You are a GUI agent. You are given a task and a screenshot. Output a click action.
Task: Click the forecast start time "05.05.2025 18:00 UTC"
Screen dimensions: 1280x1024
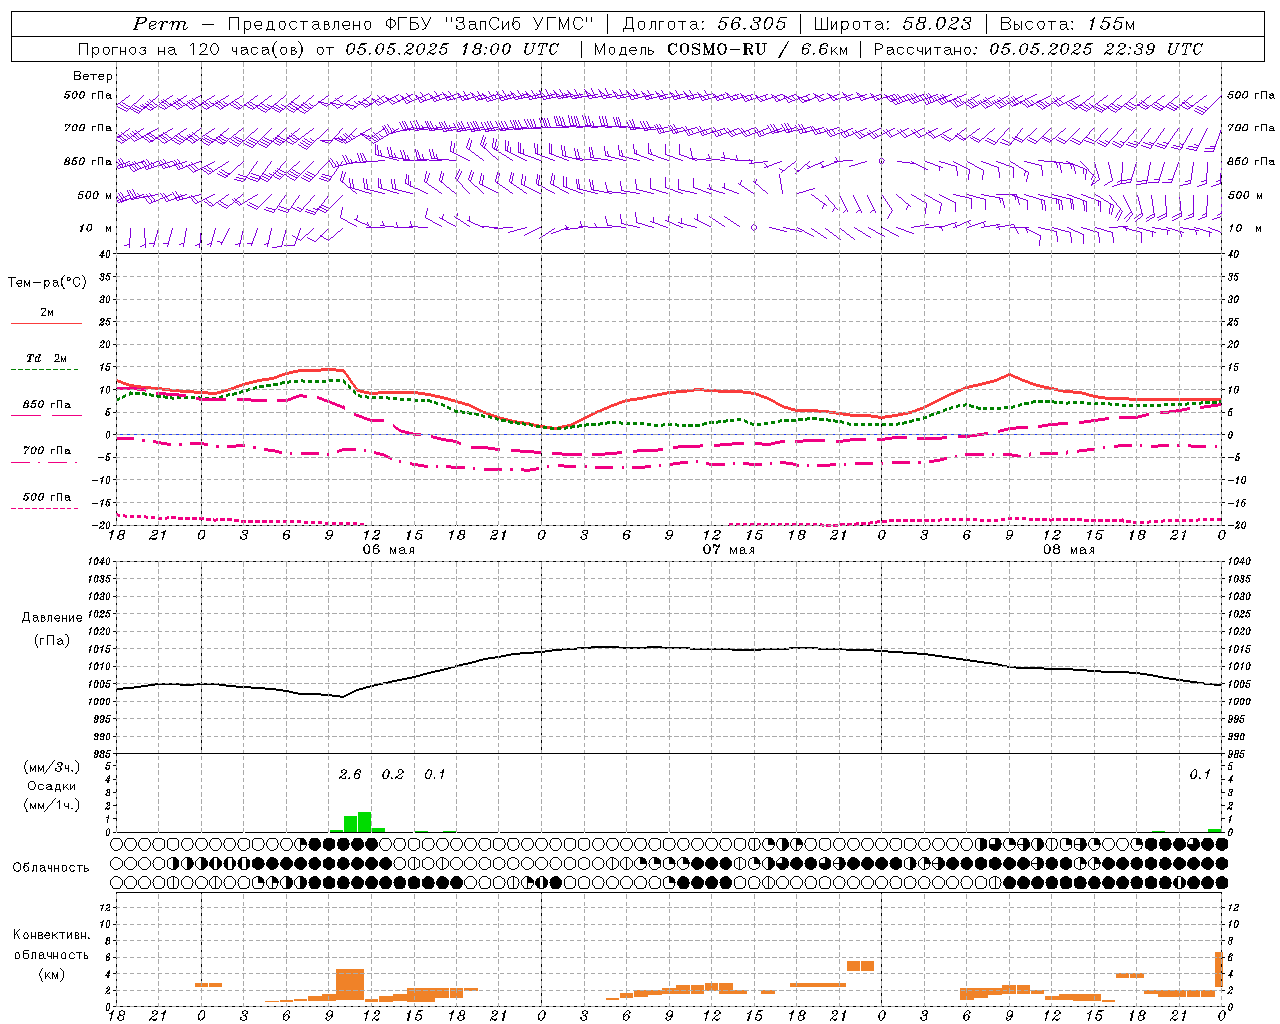point(452,49)
